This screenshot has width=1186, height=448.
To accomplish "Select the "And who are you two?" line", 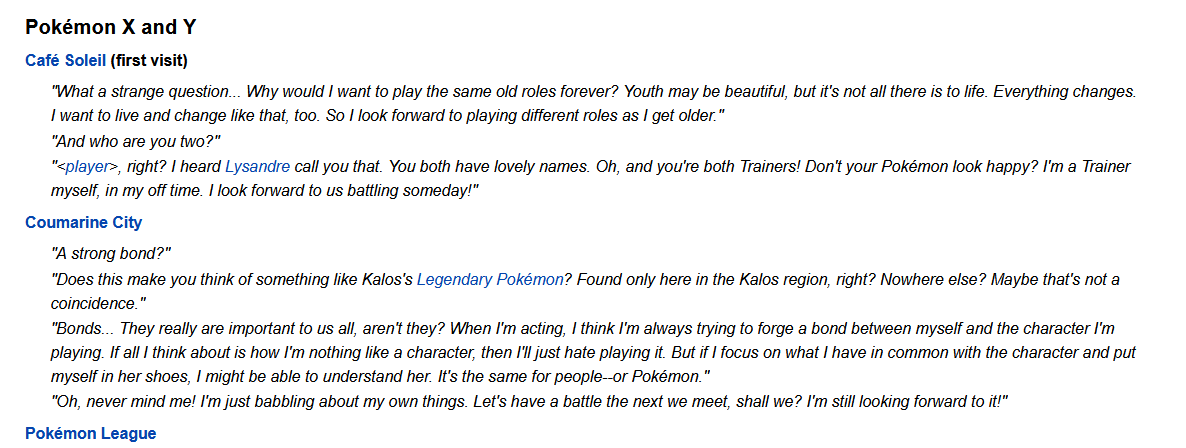I will pos(136,141).
